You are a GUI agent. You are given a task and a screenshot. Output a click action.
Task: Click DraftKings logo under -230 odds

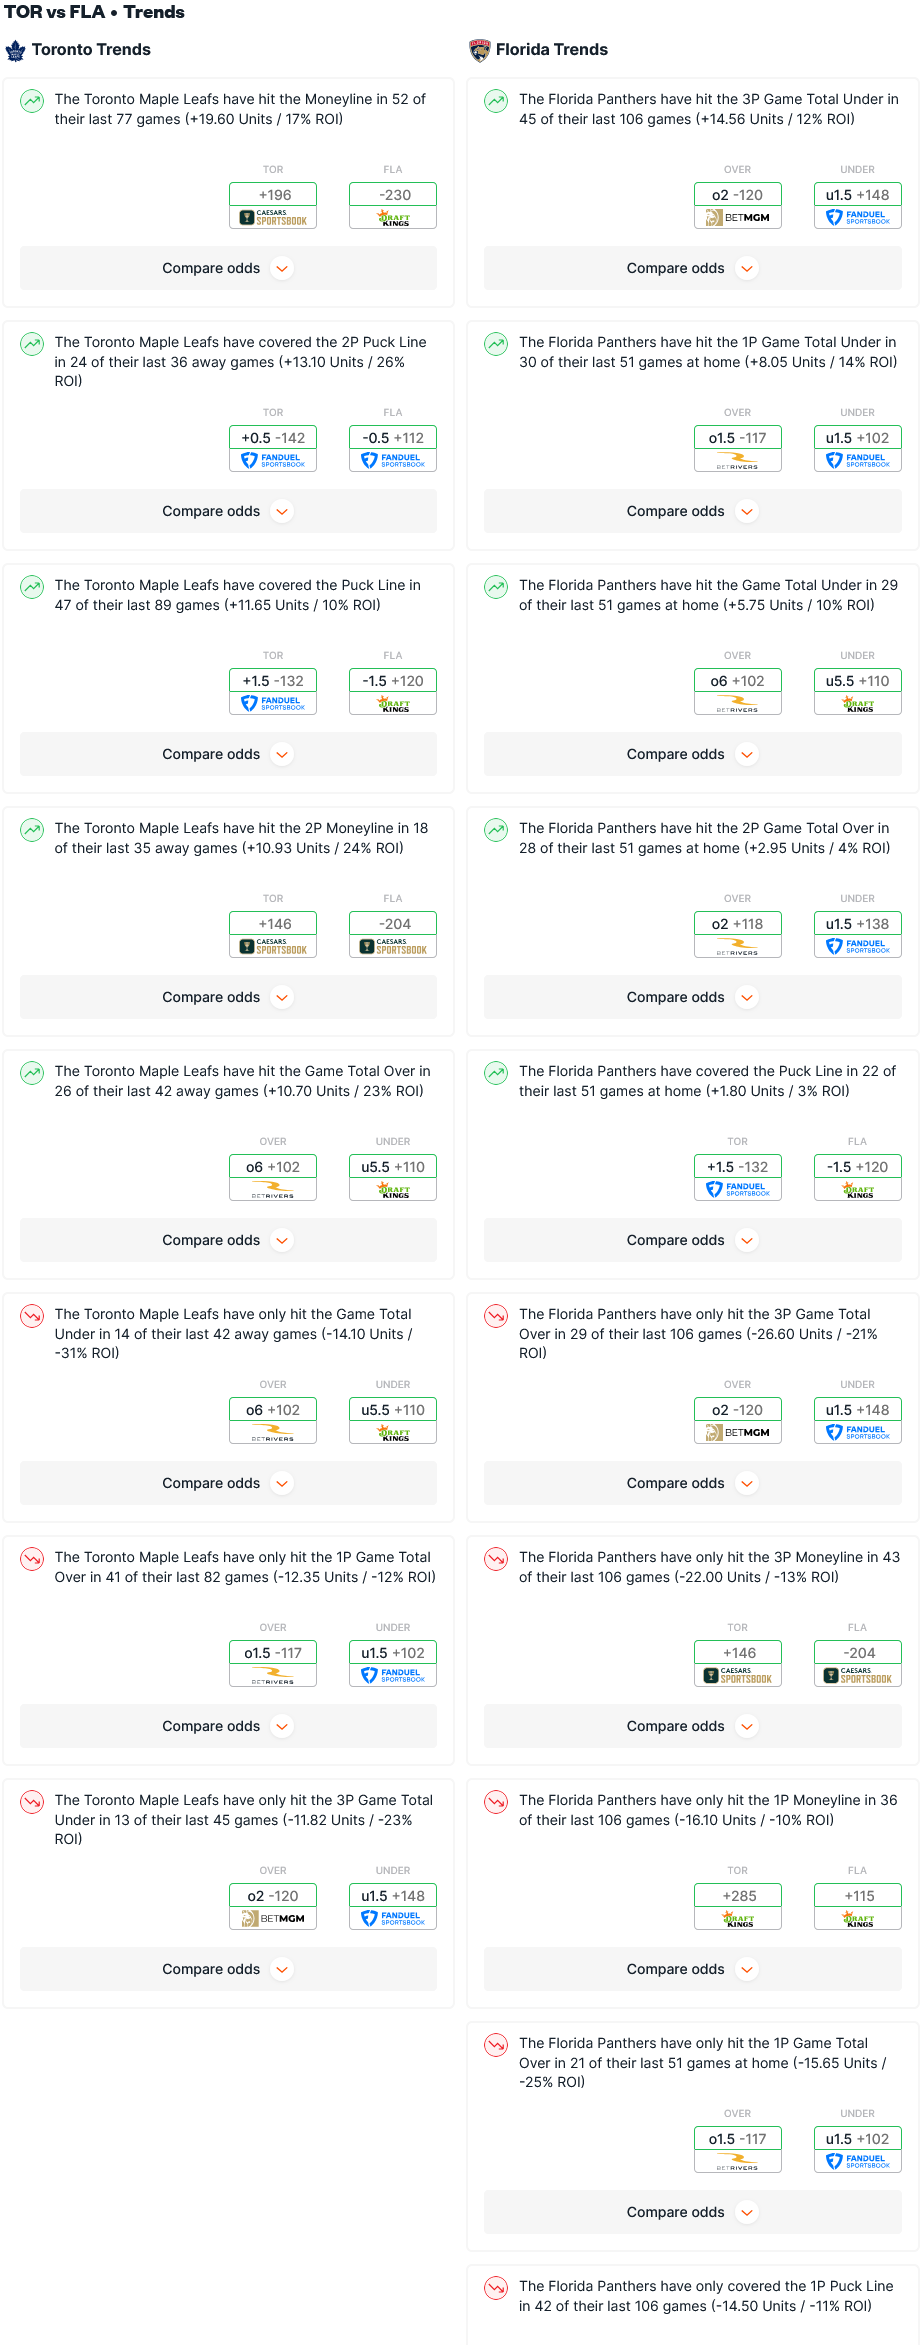coord(393,218)
